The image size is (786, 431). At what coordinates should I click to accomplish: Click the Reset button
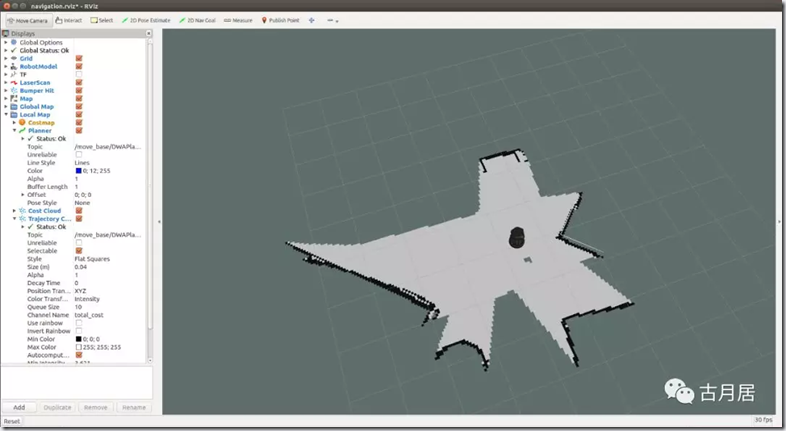pyautogui.click(x=12, y=421)
